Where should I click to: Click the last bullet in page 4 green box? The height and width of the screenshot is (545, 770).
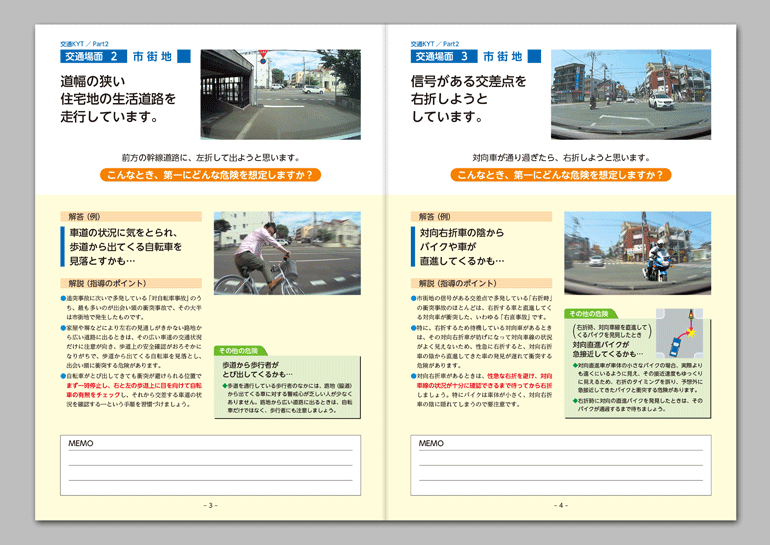[638, 405]
